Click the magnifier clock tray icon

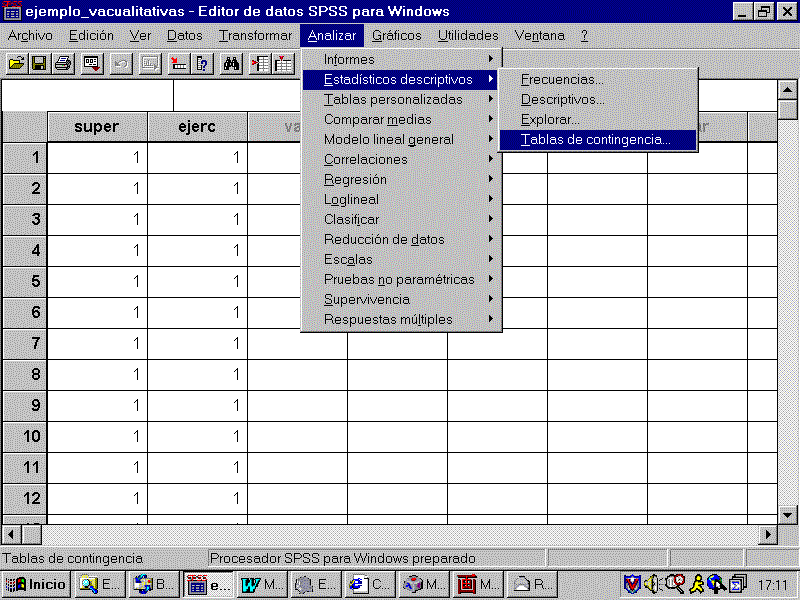pyautogui.click(x=675, y=584)
